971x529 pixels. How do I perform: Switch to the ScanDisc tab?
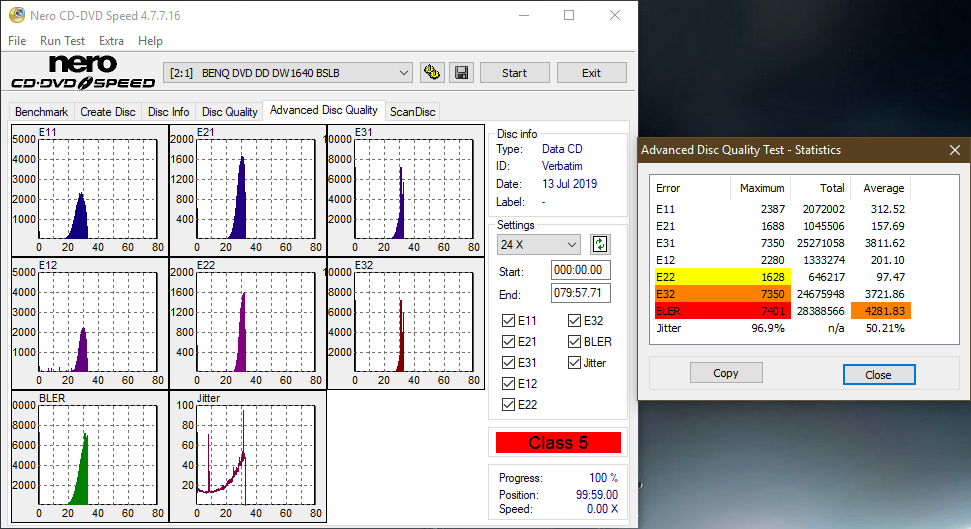(x=412, y=111)
